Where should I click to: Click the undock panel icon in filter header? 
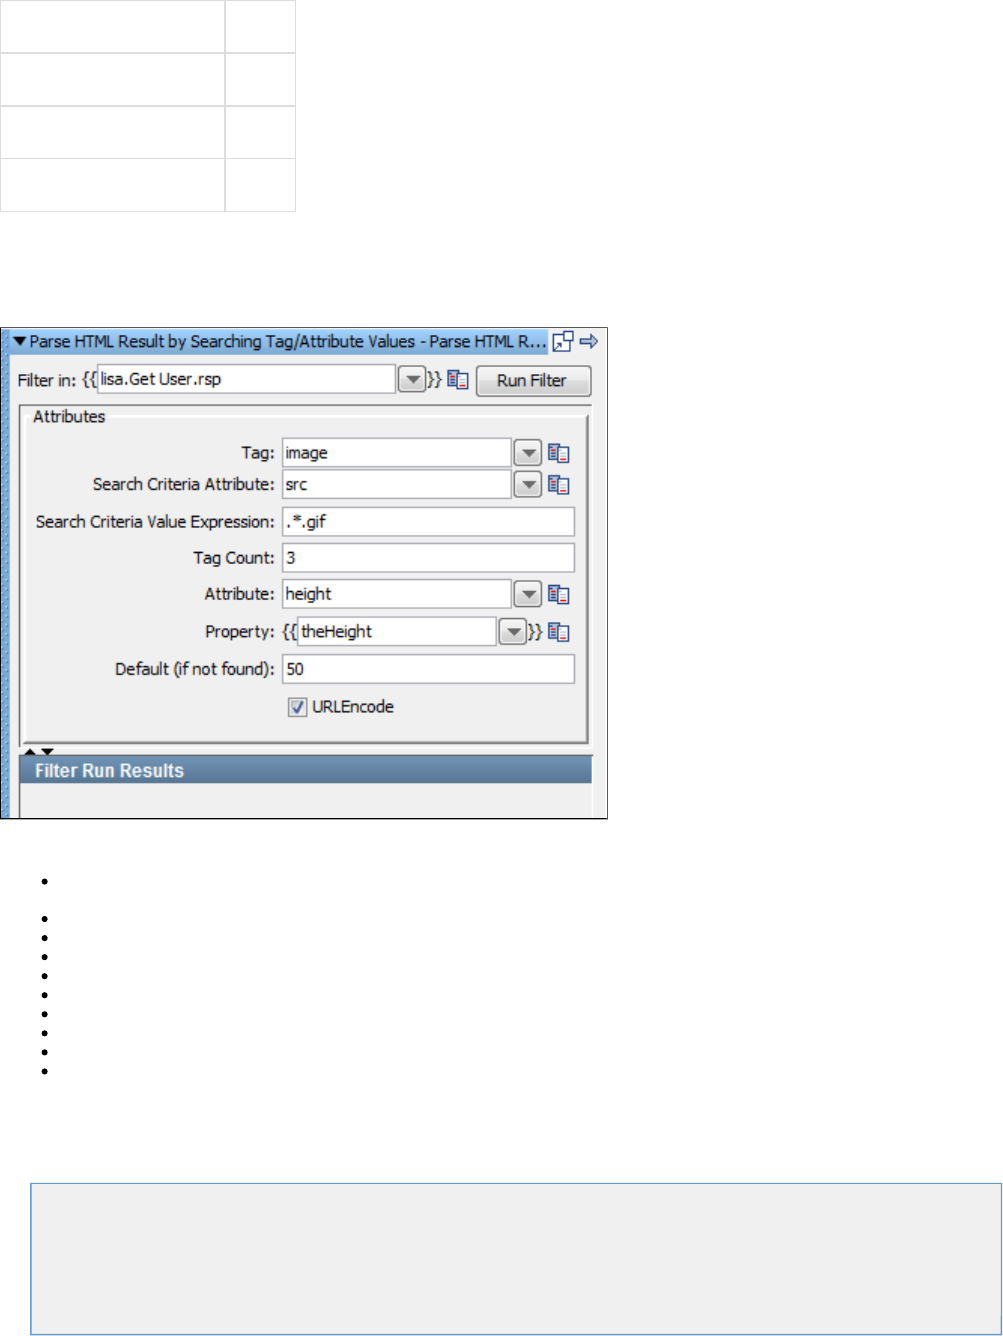point(564,342)
